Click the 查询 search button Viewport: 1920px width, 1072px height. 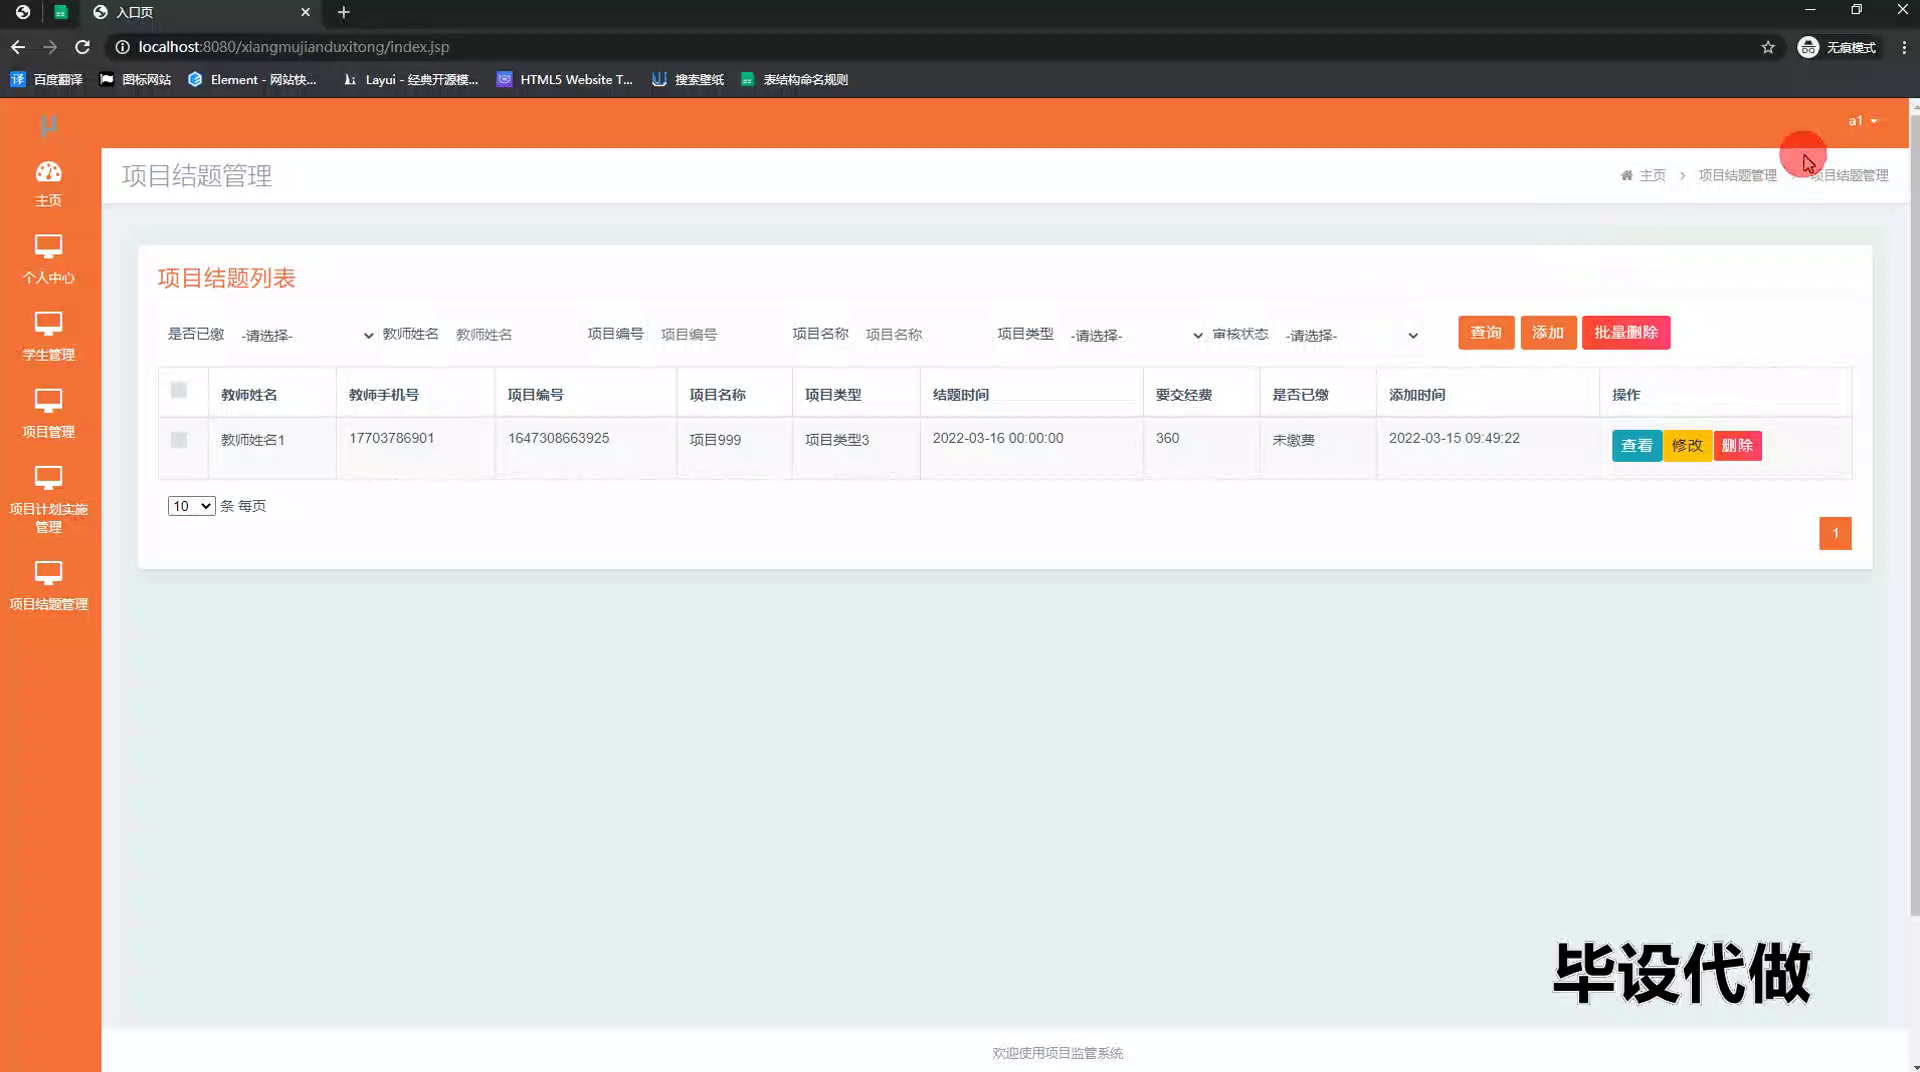tap(1486, 332)
